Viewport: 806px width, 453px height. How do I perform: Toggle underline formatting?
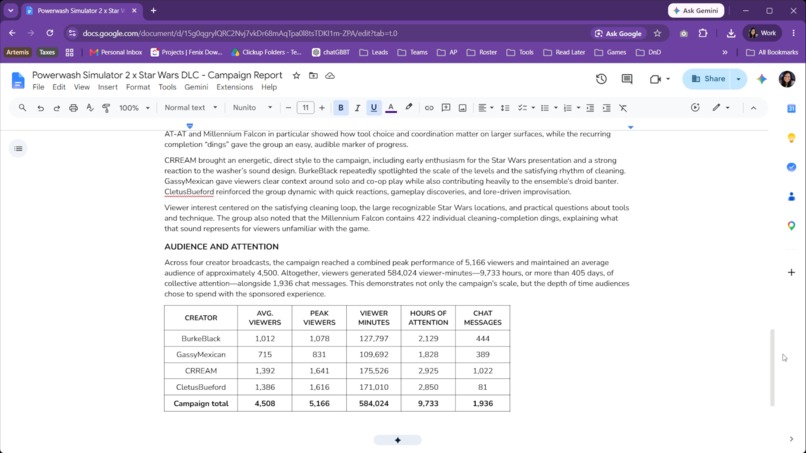point(374,108)
